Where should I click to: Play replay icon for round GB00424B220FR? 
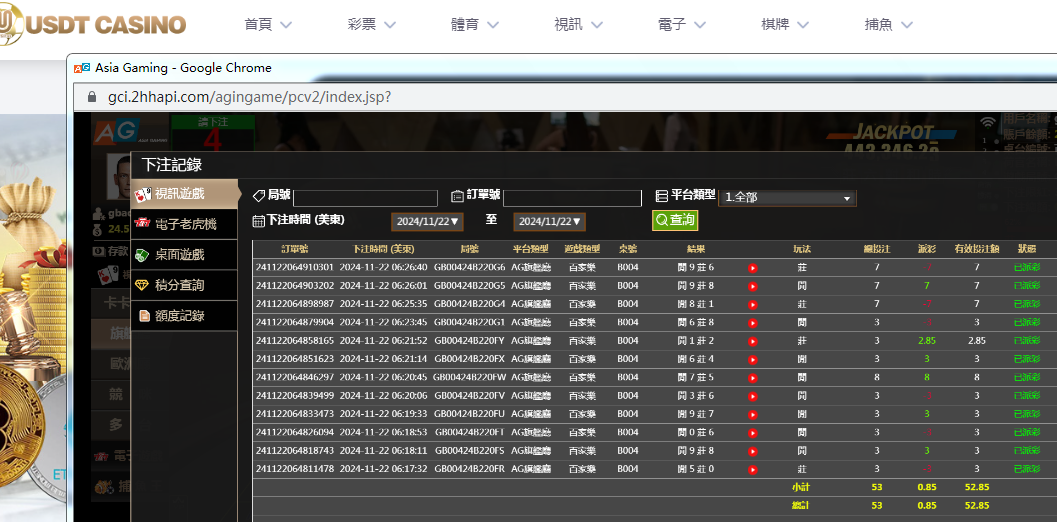(x=752, y=469)
